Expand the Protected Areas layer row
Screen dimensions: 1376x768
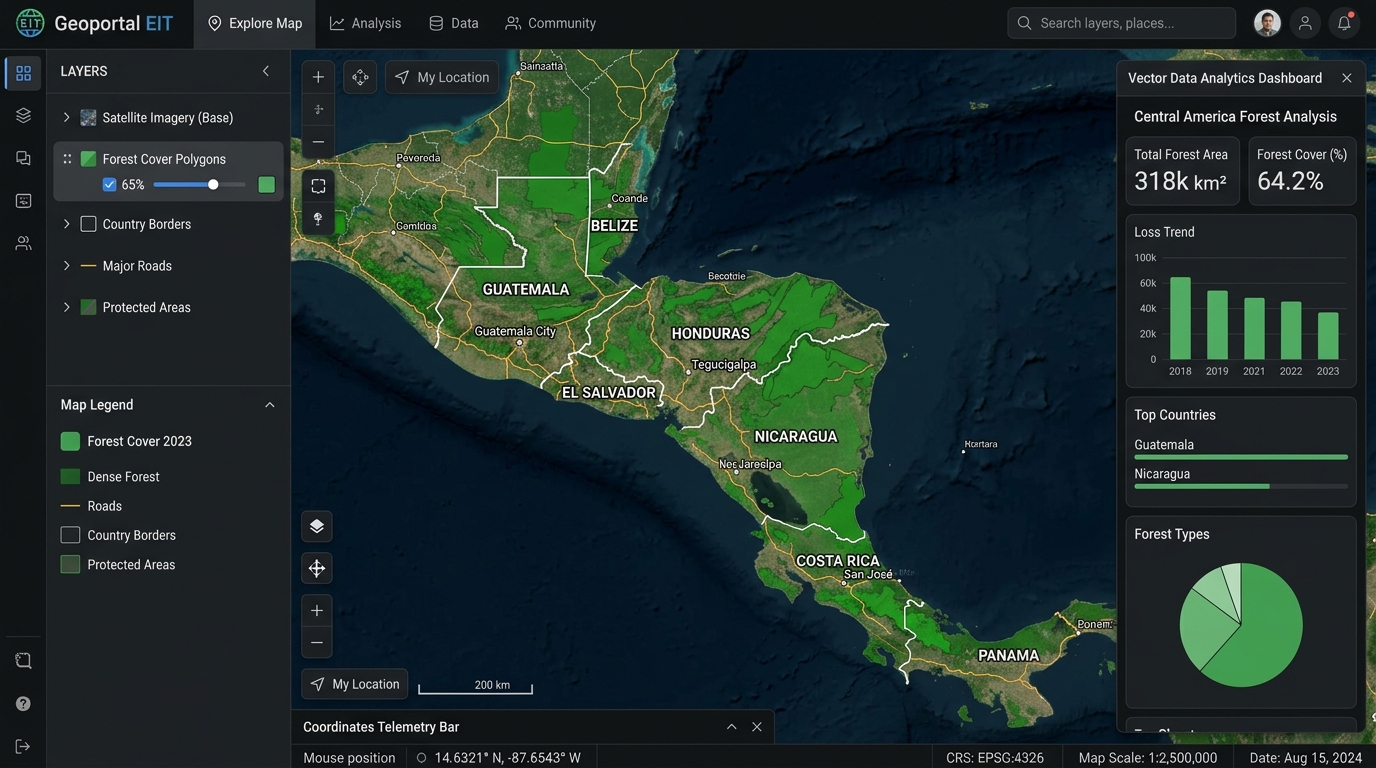pos(66,307)
